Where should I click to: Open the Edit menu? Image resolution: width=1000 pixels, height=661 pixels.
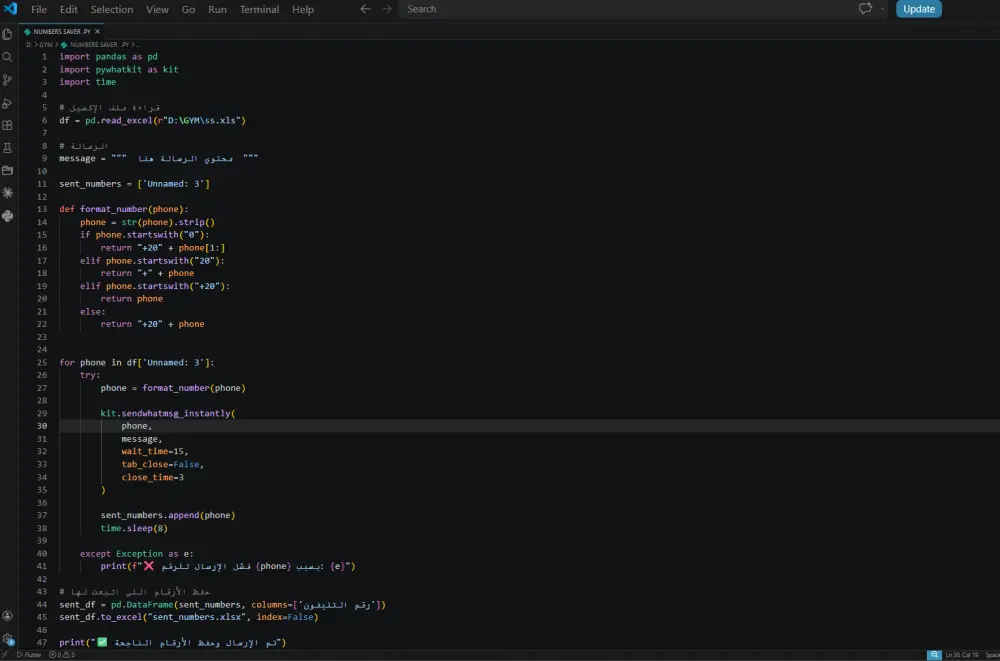[x=69, y=9]
